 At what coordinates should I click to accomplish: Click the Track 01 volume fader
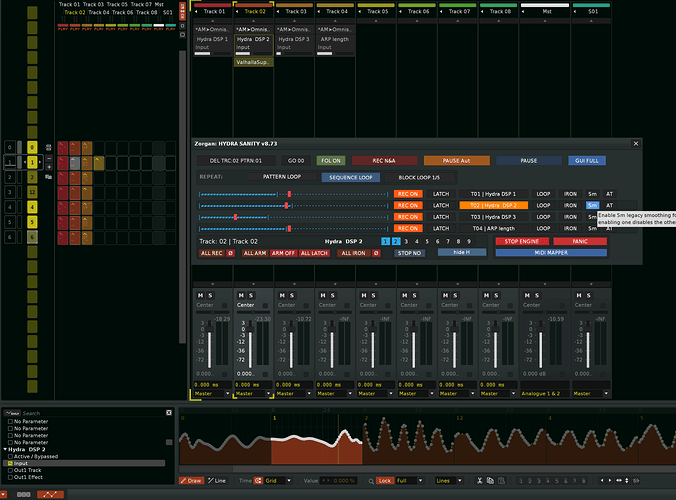(x=210, y=345)
